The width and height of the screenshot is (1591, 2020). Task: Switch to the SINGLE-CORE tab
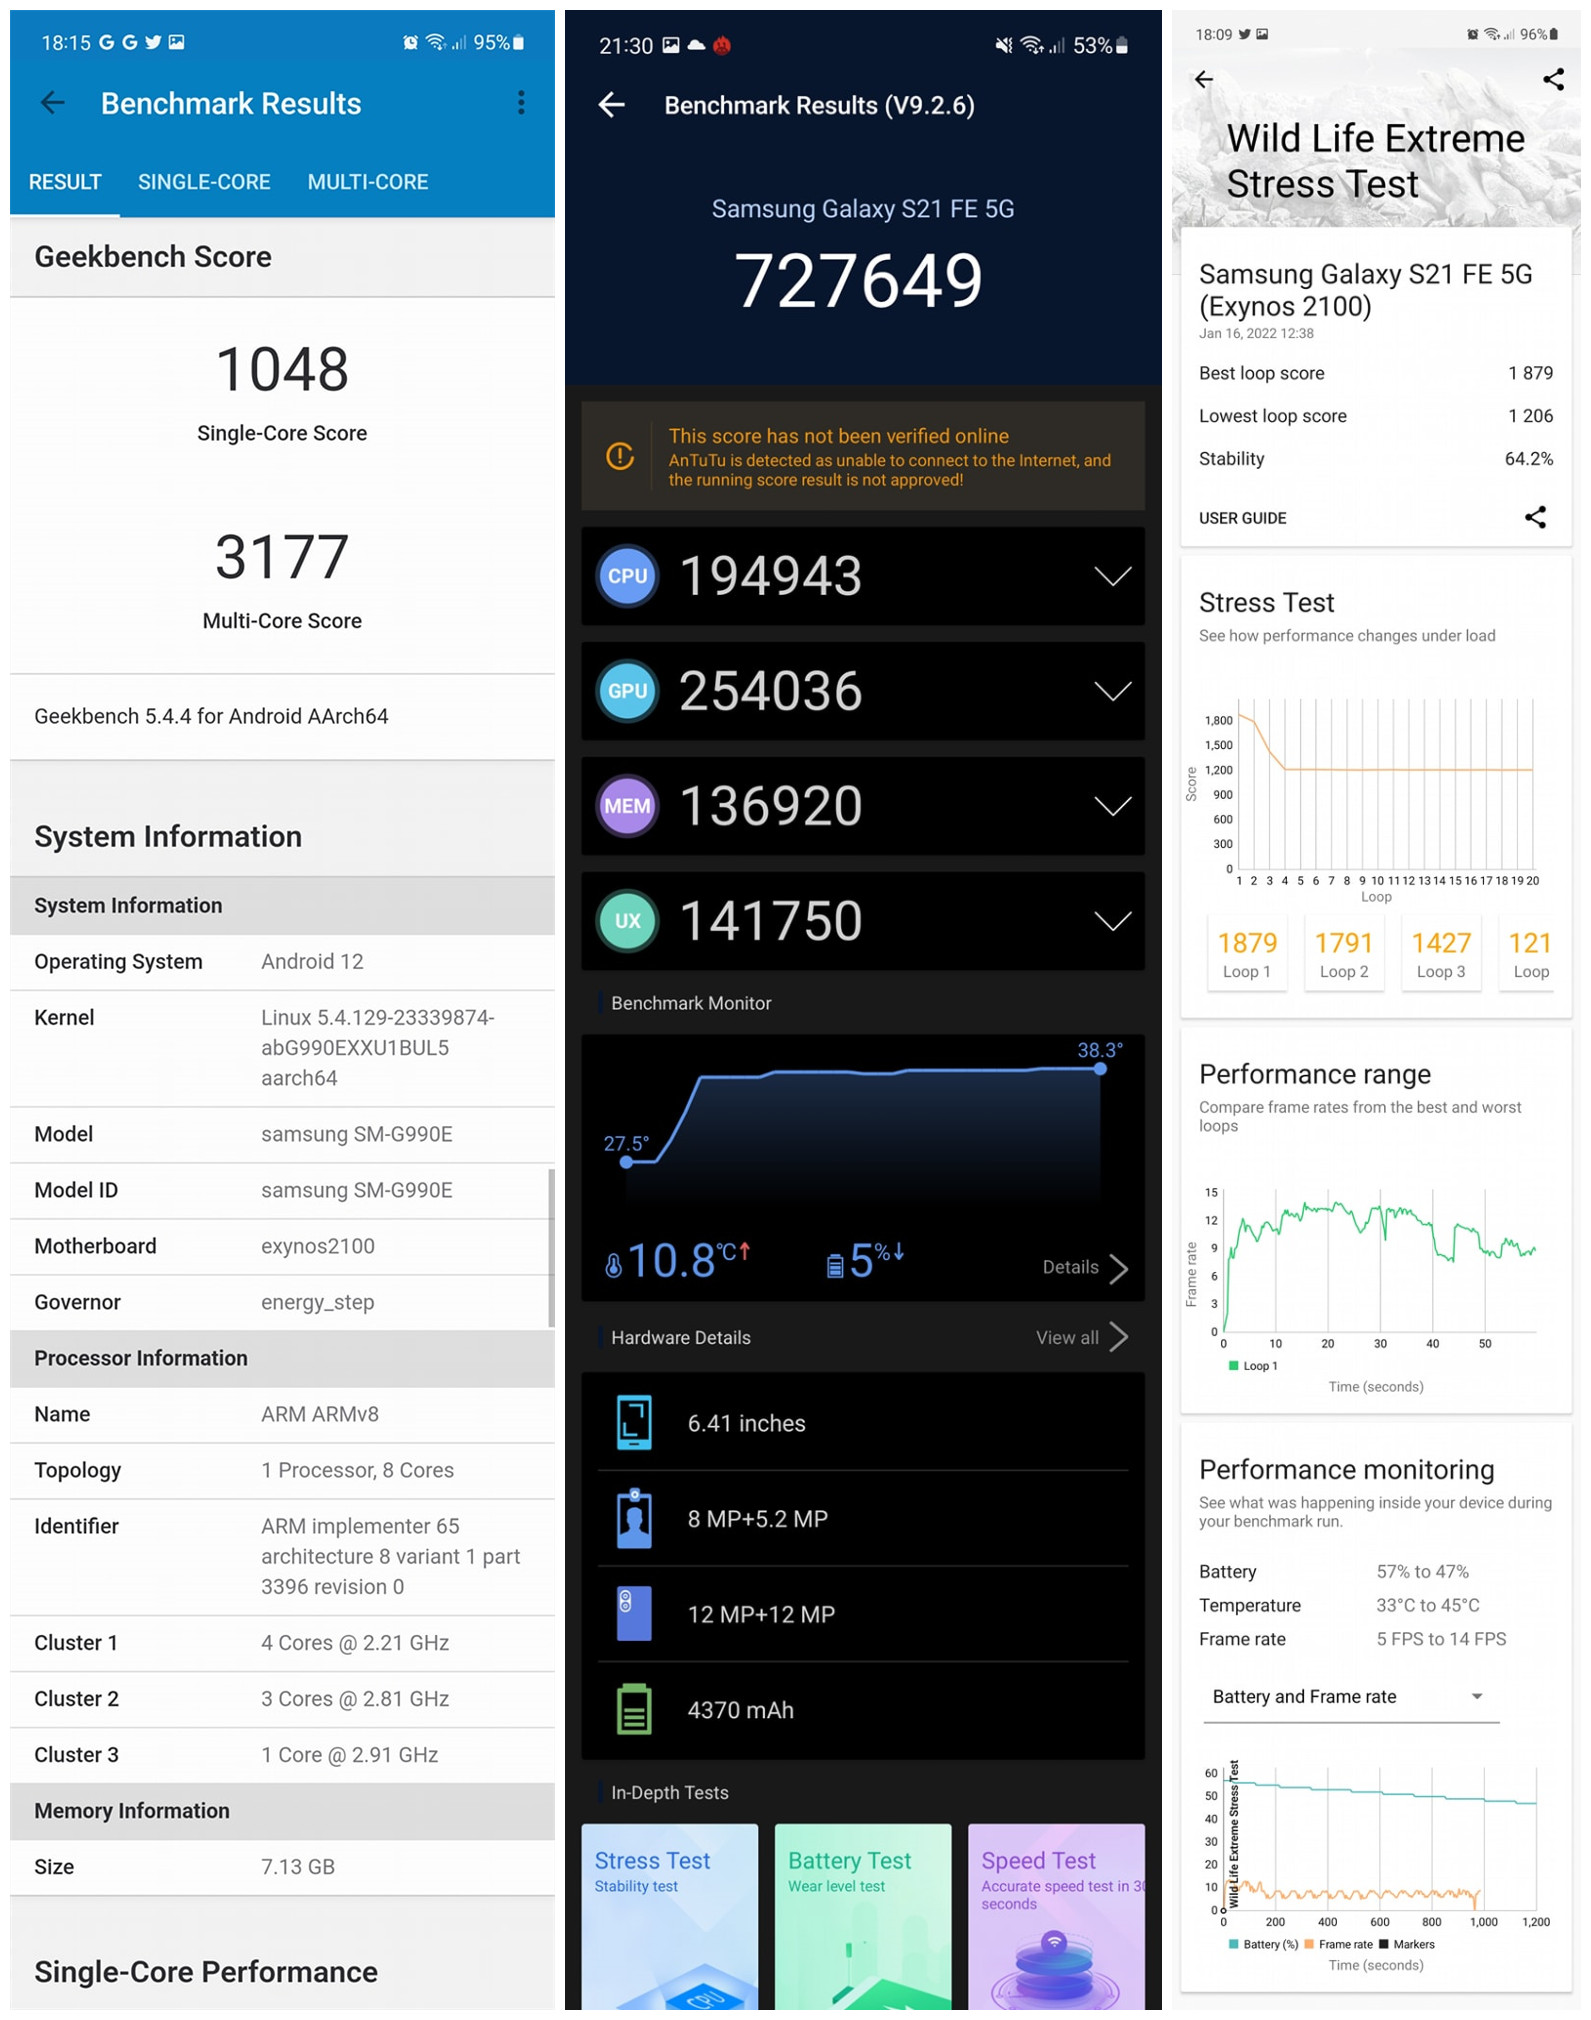pos(204,182)
